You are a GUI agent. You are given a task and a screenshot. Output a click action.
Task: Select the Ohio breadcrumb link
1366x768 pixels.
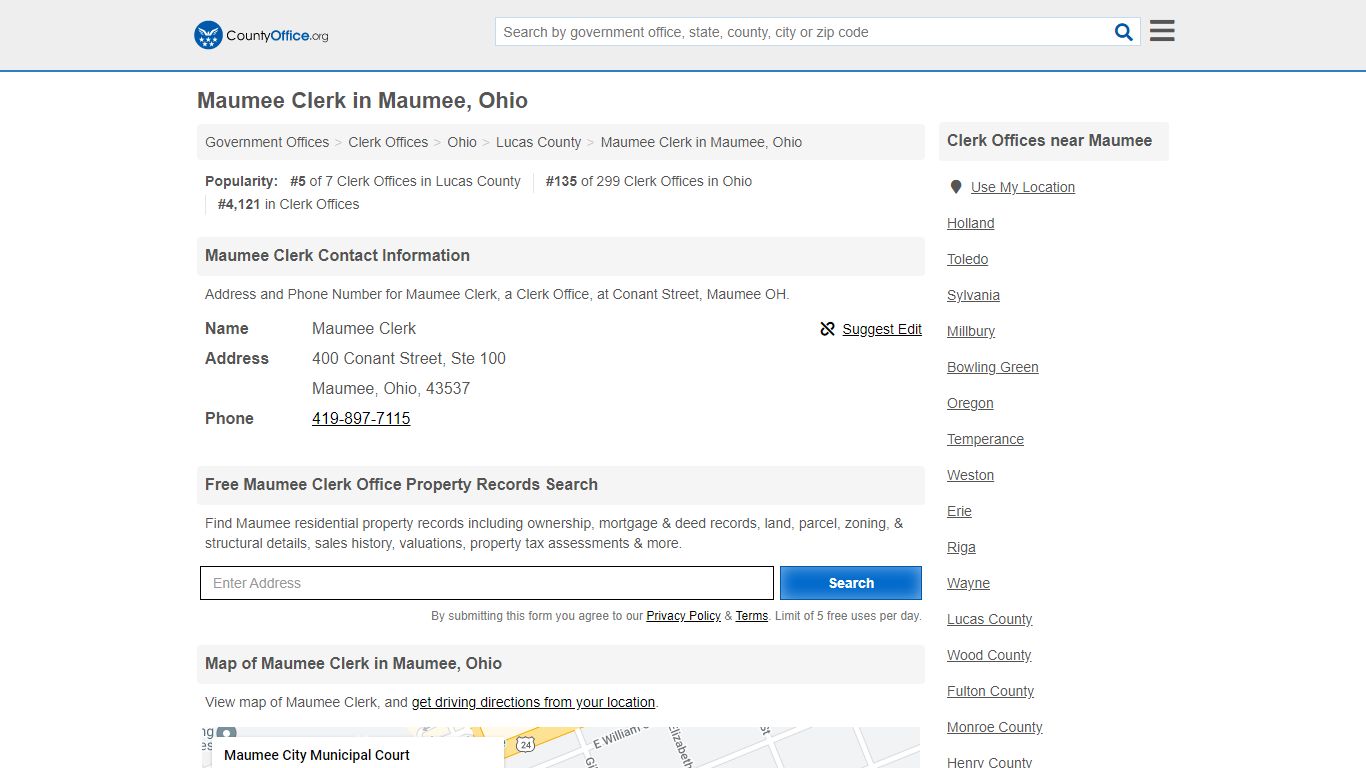[462, 142]
